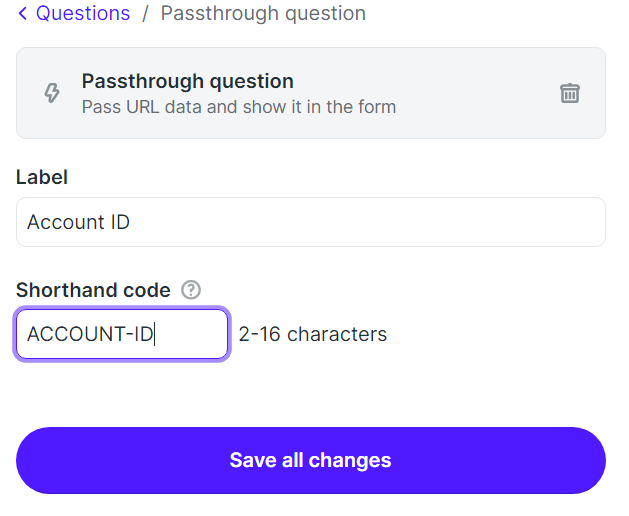The height and width of the screenshot is (516, 629).
Task: Click the back chevron beside Questions
Action: point(22,14)
